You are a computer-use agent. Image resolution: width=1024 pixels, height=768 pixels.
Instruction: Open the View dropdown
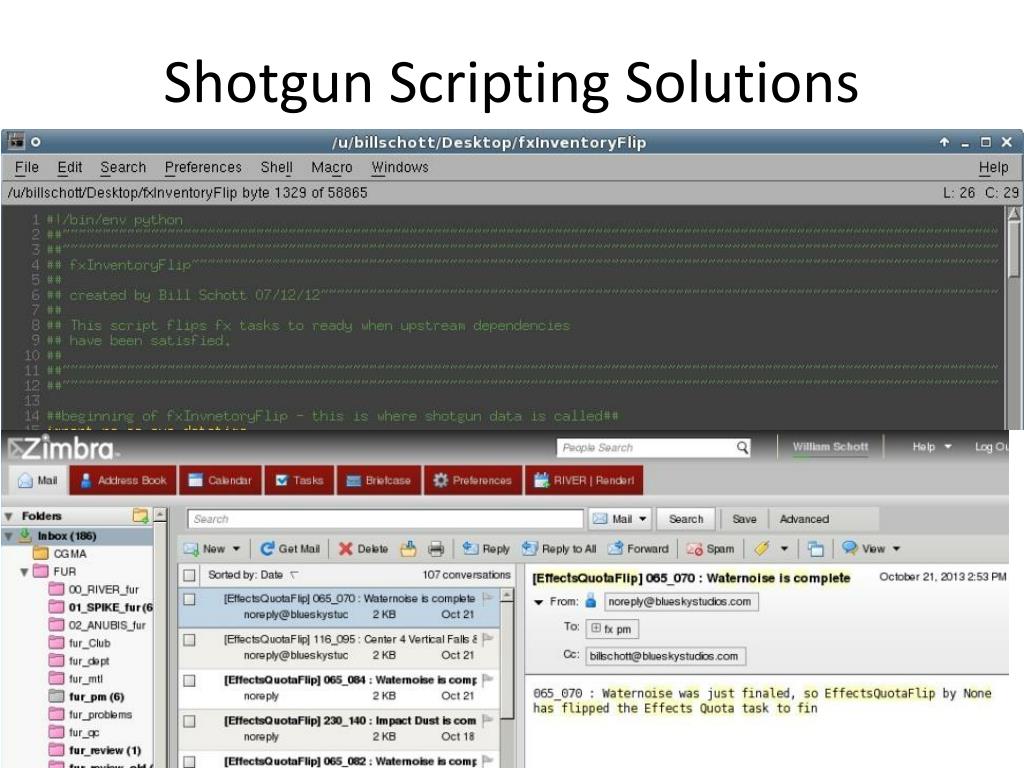[871, 549]
